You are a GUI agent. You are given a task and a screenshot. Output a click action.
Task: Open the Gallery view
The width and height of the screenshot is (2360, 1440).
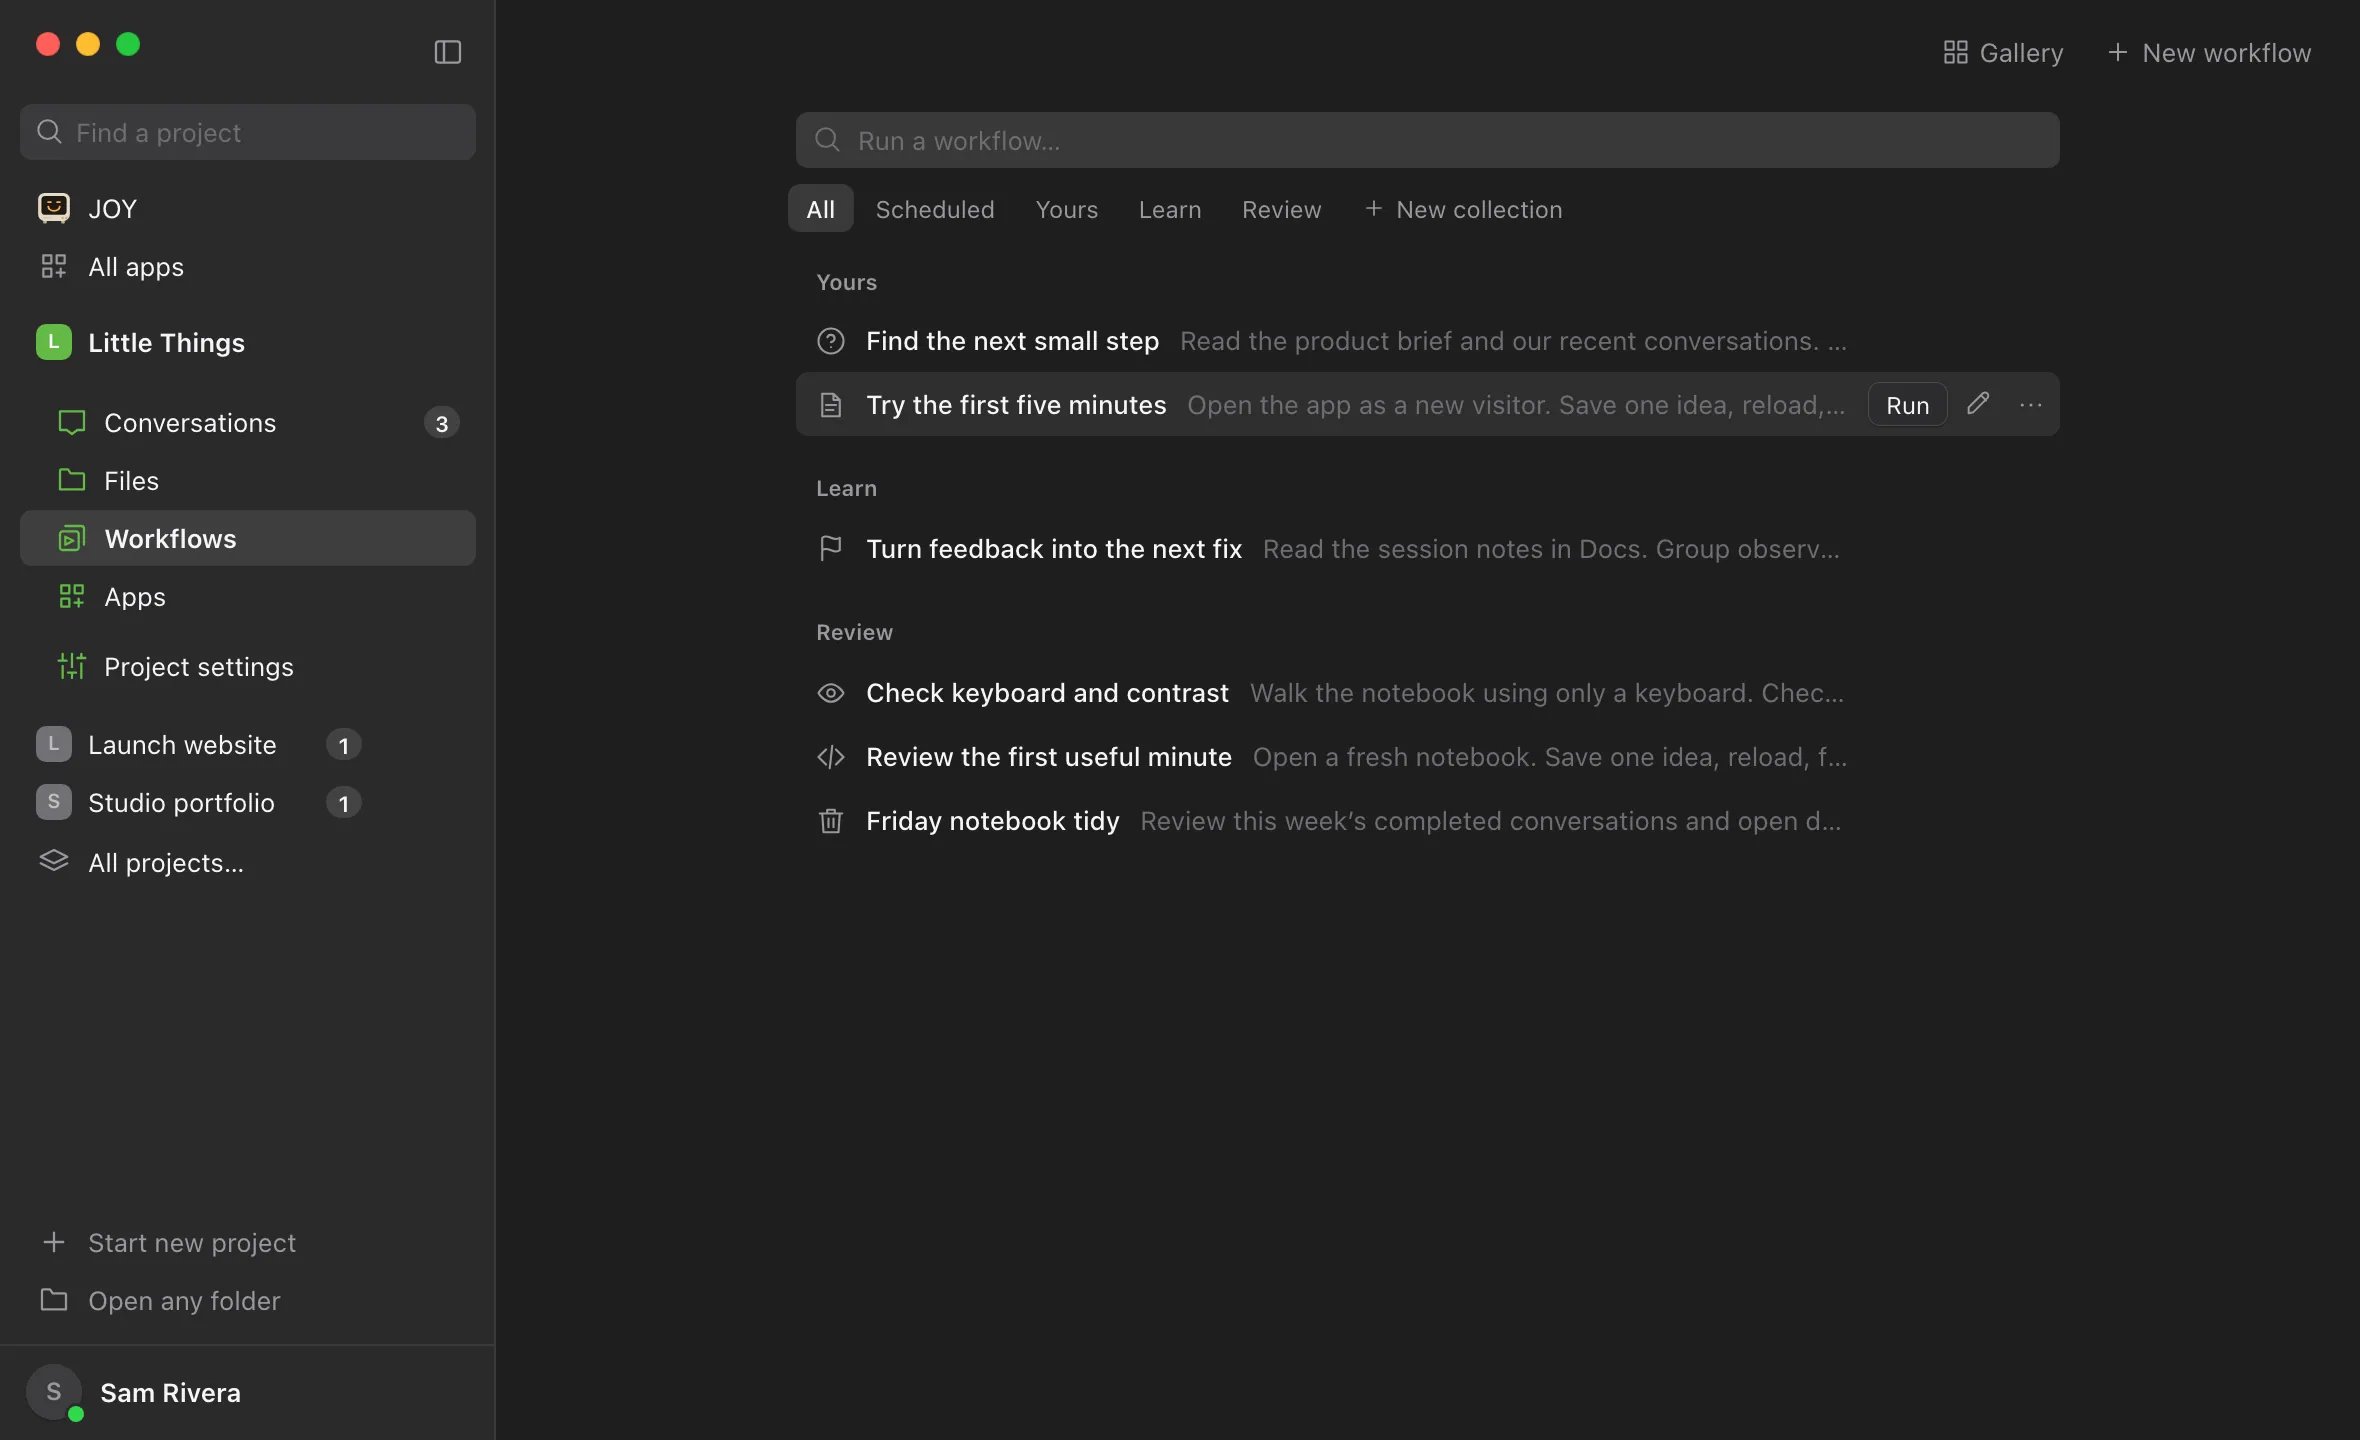[2003, 52]
